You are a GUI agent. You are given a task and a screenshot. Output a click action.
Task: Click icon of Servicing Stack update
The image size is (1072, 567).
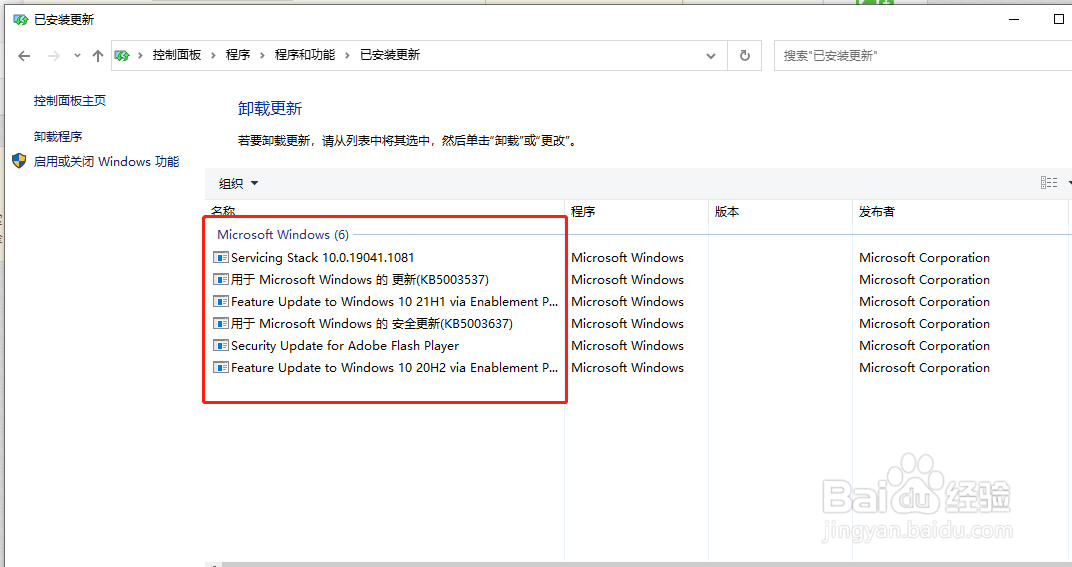pos(221,258)
